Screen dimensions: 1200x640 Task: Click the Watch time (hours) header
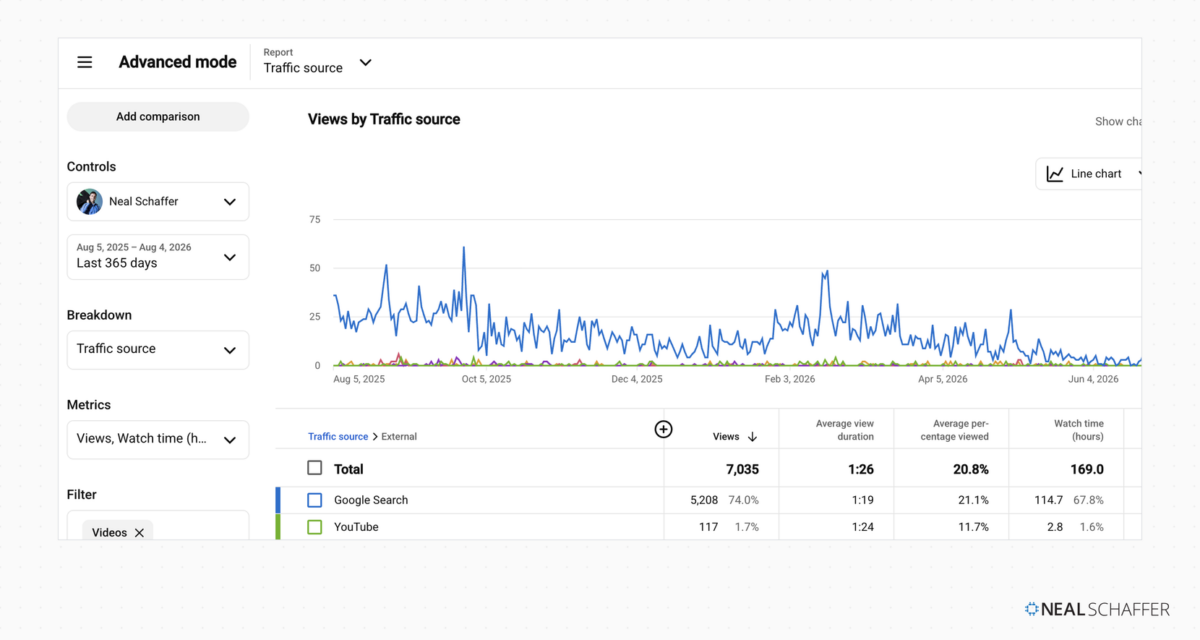coord(1078,430)
